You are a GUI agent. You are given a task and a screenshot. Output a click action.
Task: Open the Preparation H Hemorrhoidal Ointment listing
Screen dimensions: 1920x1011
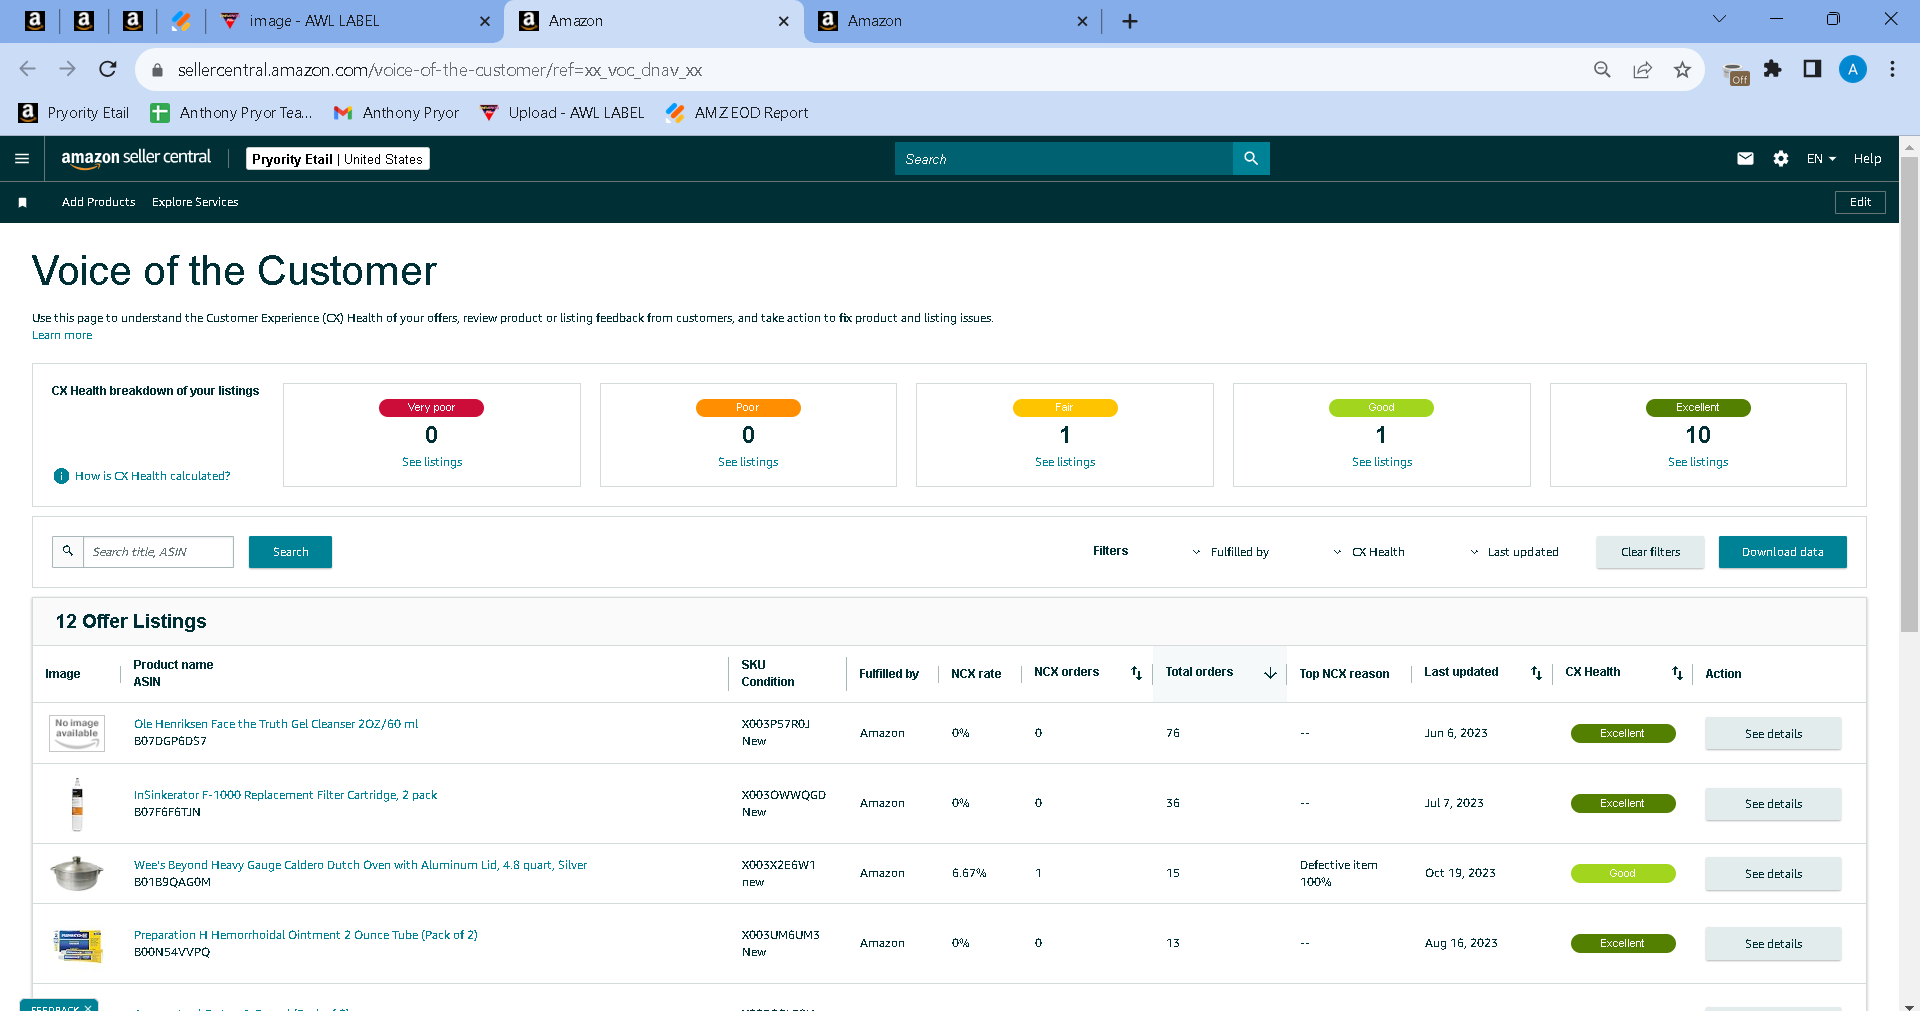pos(306,935)
